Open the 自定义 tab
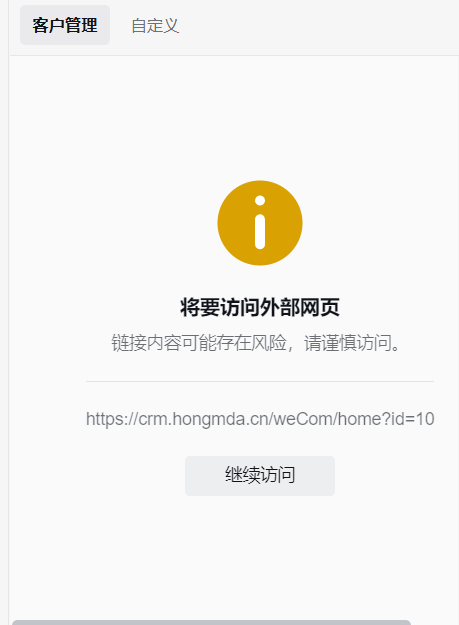459x625 pixels. tap(155, 26)
